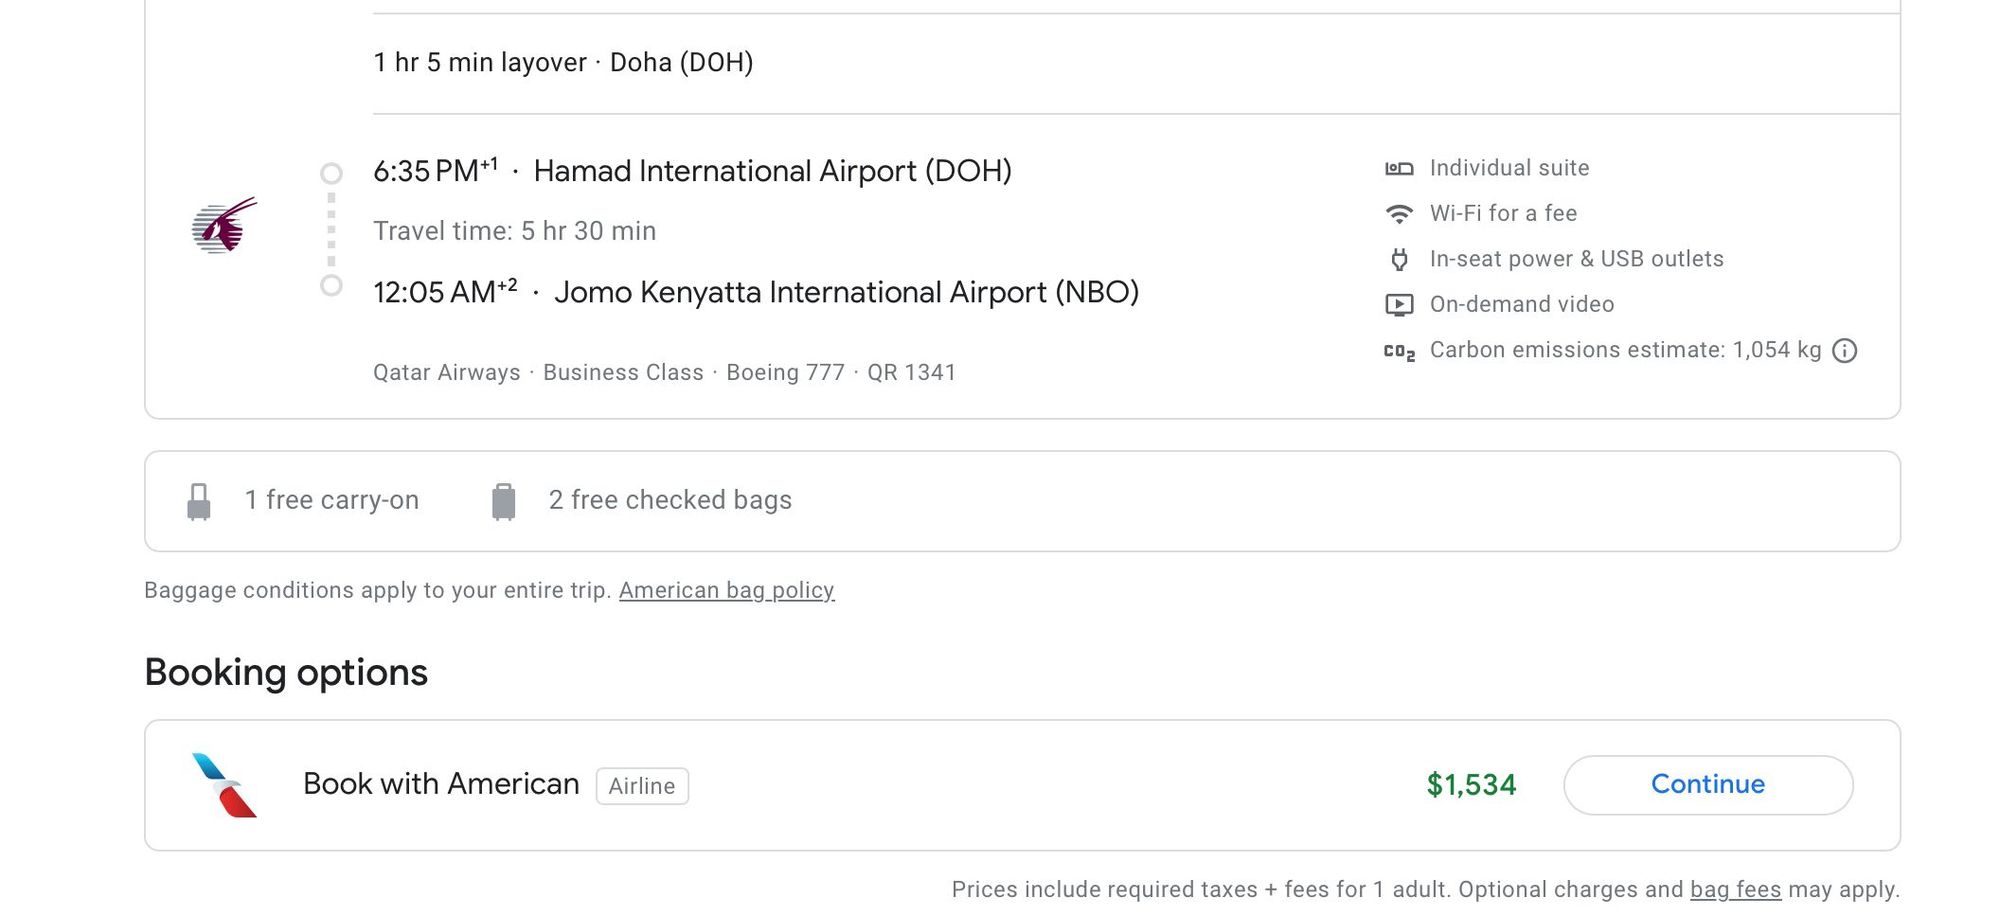Click the checked bag suitcase icon
This screenshot has width=2000, height=920.
(504, 501)
